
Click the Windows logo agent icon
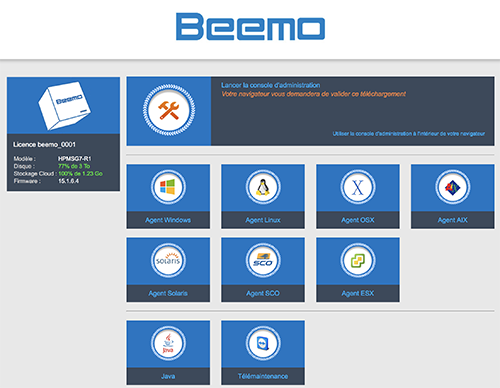pos(168,187)
